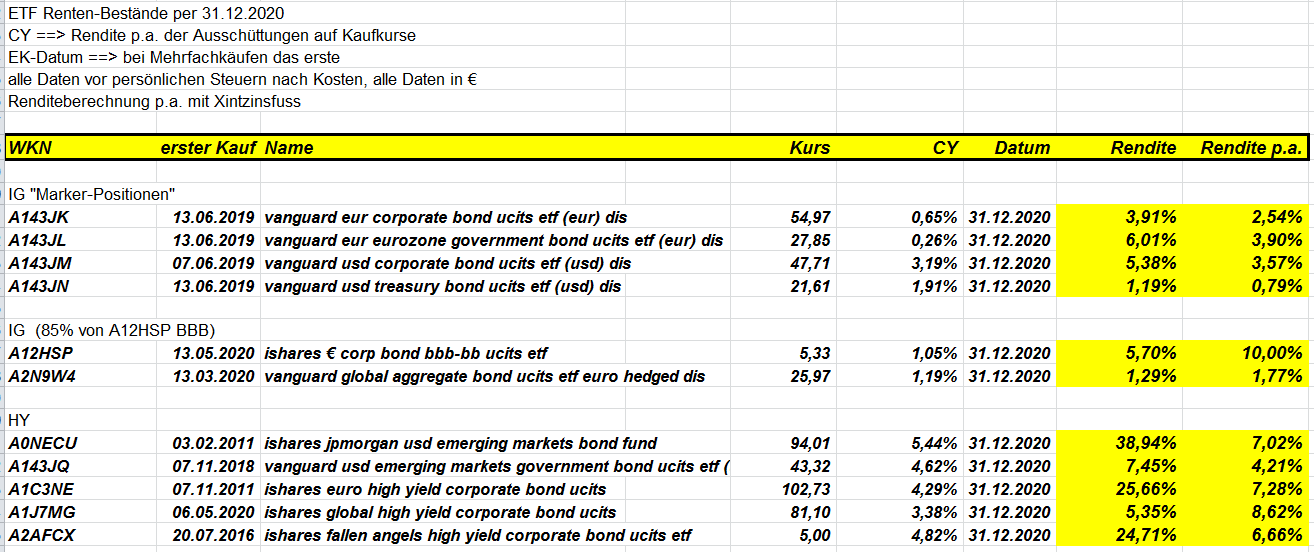The height and width of the screenshot is (552, 1314).
Task: Click the 'Rendite p.a.' column header
Action: [x=1252, y=148]
